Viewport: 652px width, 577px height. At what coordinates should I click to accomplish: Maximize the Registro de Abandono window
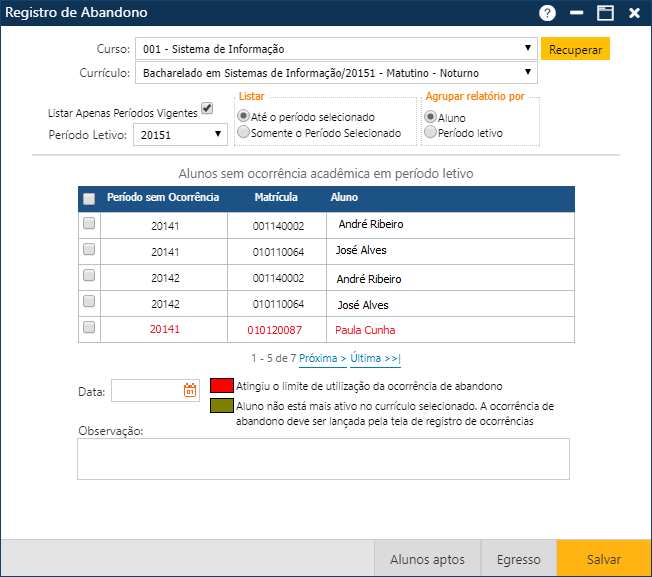click(605, 13)
